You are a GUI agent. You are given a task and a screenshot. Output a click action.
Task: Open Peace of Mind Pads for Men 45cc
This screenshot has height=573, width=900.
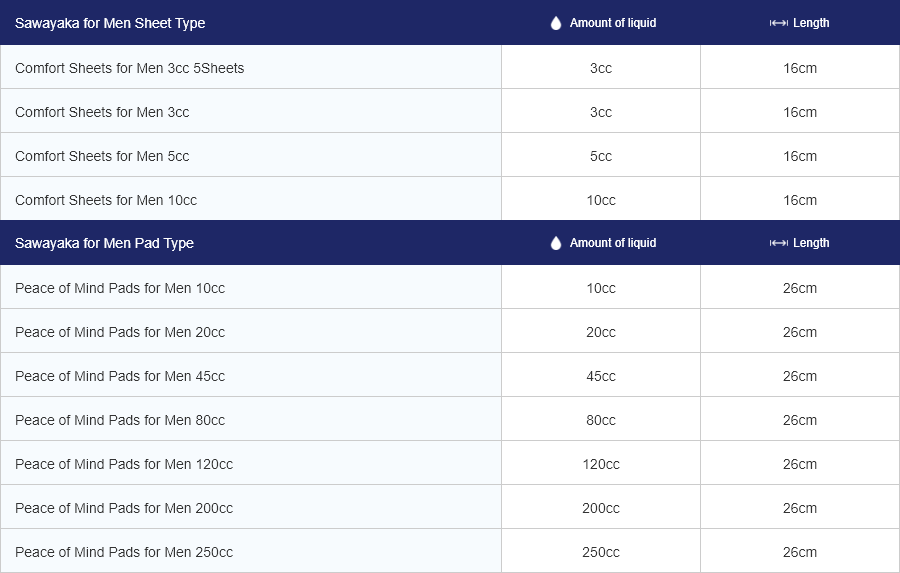tap(120, 376)
